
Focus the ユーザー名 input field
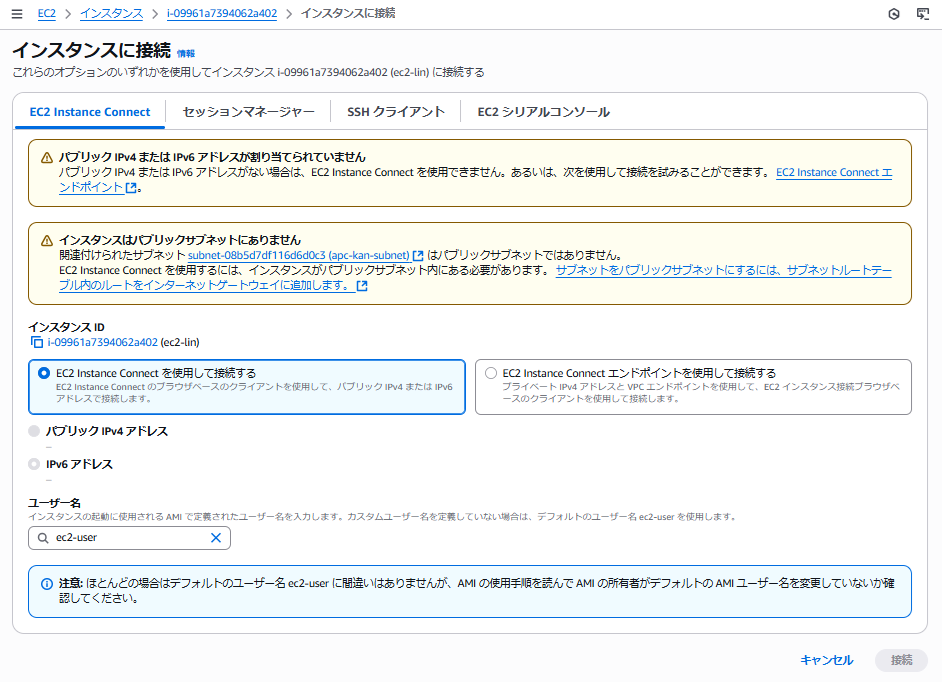tap(129, 538)
